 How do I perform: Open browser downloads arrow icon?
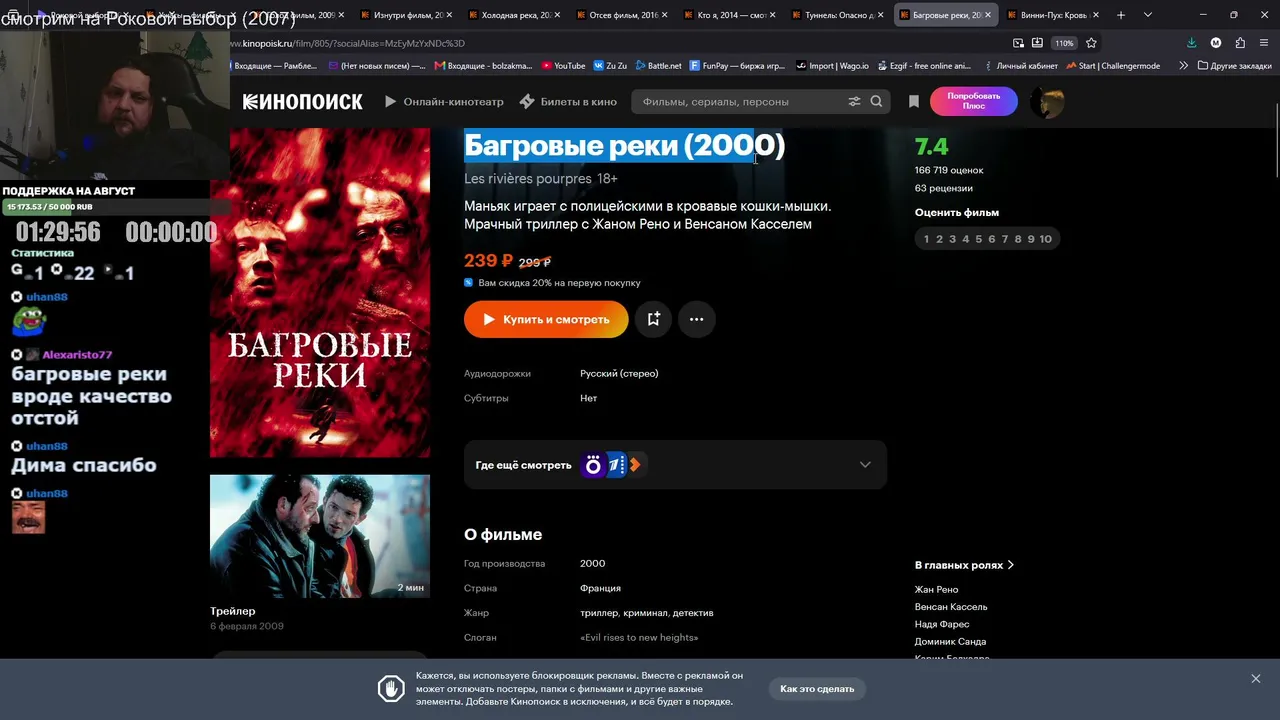click(x=1191, y=43)
